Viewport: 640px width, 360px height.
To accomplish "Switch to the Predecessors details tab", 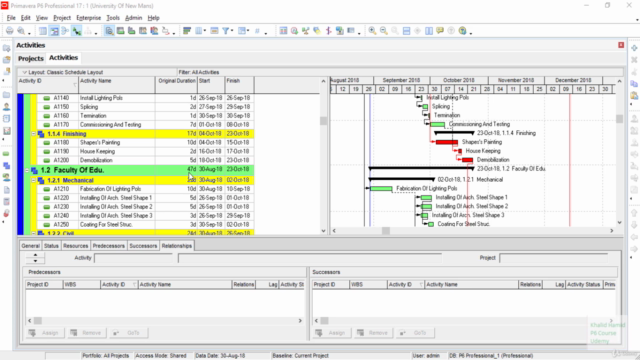I will [x=109, y=246].
